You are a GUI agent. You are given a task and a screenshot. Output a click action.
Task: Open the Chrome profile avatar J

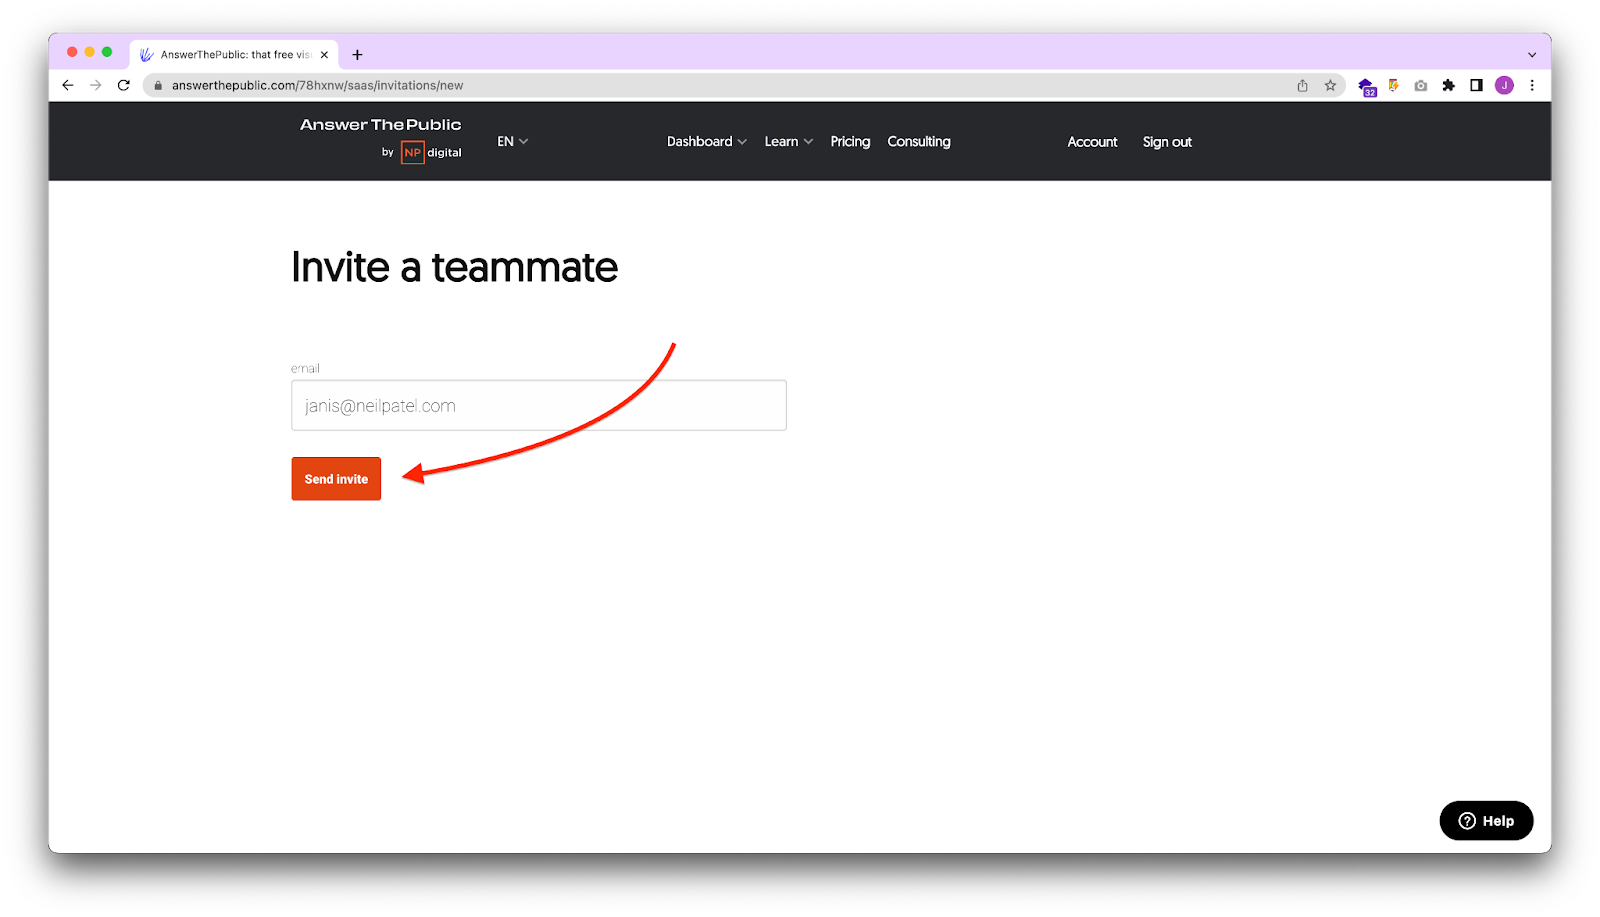click(x=1504, y=86)
